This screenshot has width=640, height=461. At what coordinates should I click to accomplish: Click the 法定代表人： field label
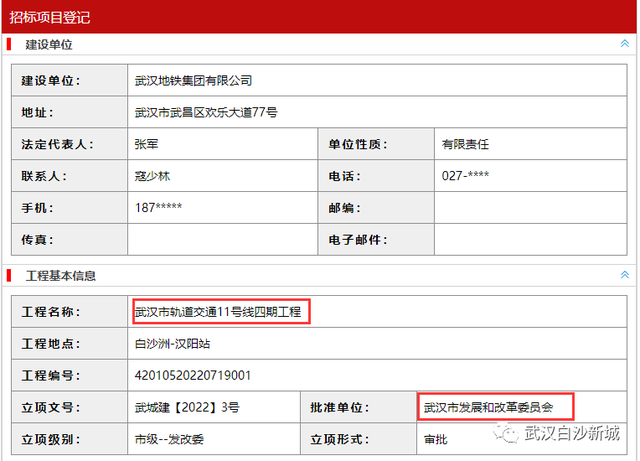(57, 144)
